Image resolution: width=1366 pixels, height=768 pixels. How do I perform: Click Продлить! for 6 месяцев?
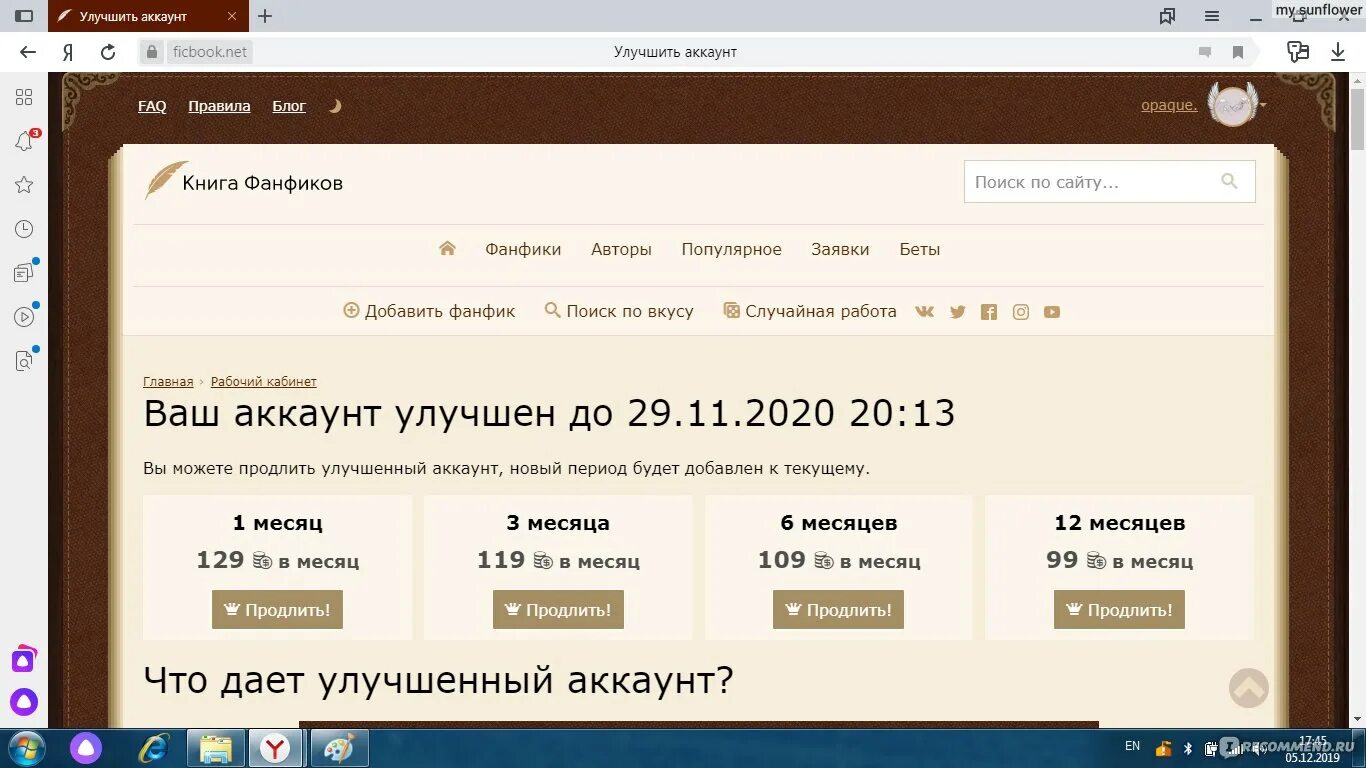[x=838, y=610]
